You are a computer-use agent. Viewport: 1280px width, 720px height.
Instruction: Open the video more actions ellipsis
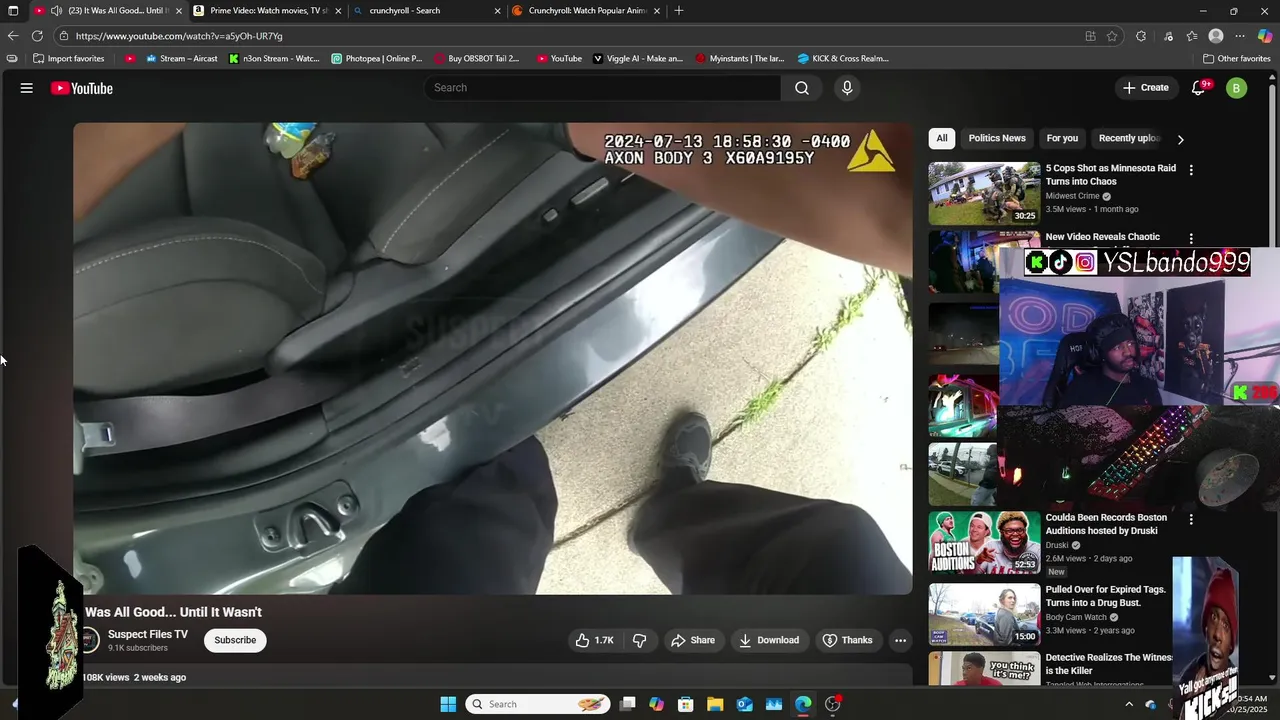[x=900, y=640]
